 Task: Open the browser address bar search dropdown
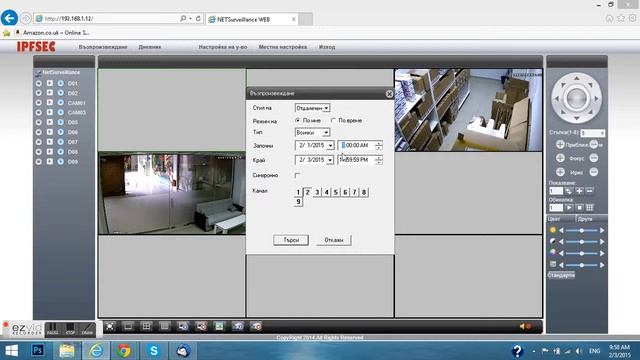pos(191,18)
